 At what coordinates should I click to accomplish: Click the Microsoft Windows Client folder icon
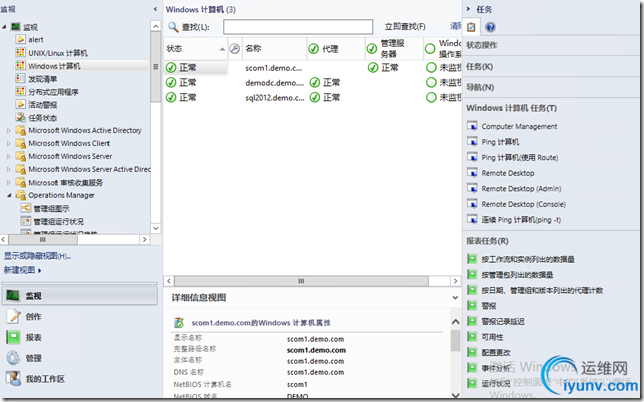20,143
